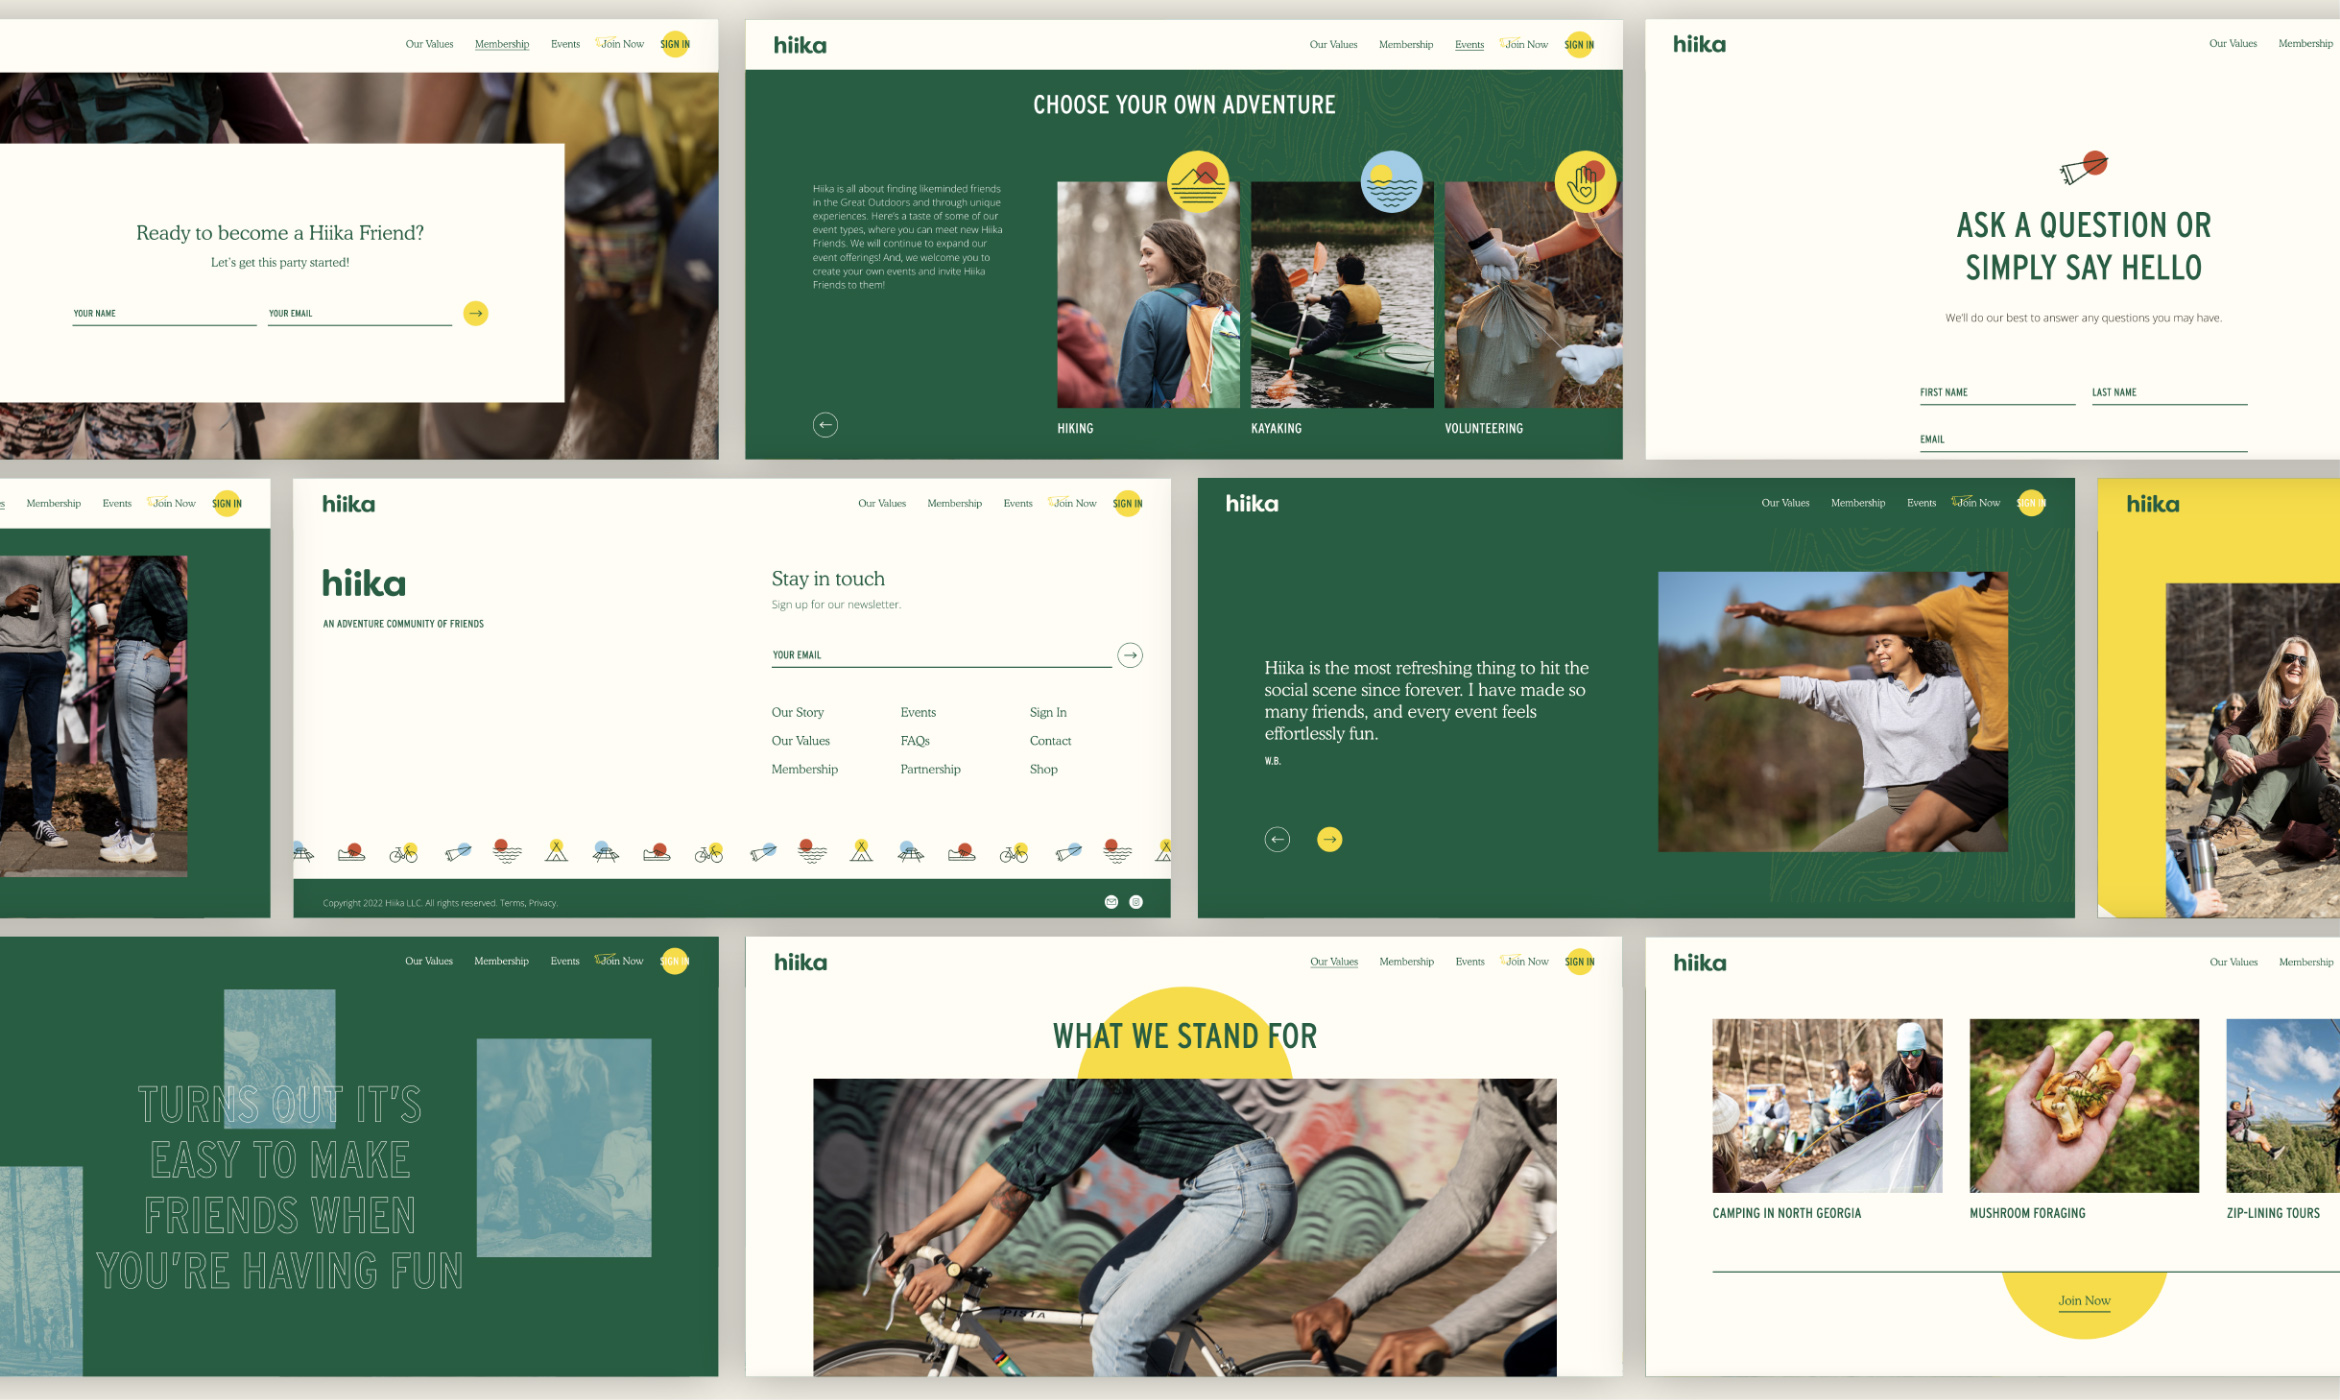The image size is (2340, 1400).
Task: Click SIGN IN button above Stay in touch
Action: (x=1127, y=504)
